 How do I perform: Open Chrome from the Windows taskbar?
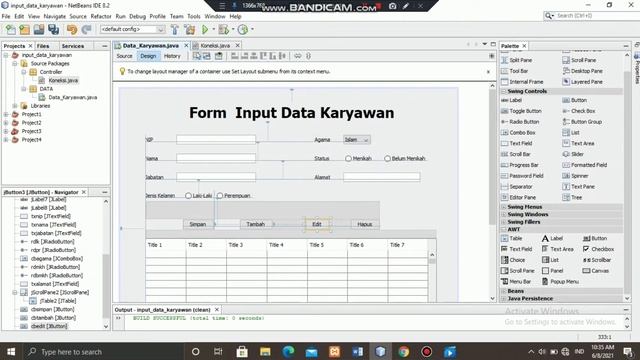404,351
